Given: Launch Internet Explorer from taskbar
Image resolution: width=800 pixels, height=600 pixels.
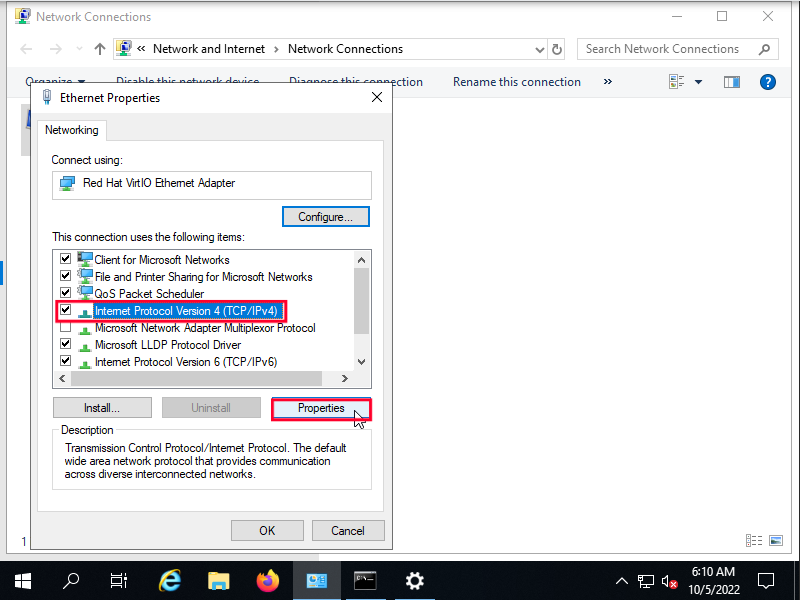Looking at the screenshot, I should point(169,581).
